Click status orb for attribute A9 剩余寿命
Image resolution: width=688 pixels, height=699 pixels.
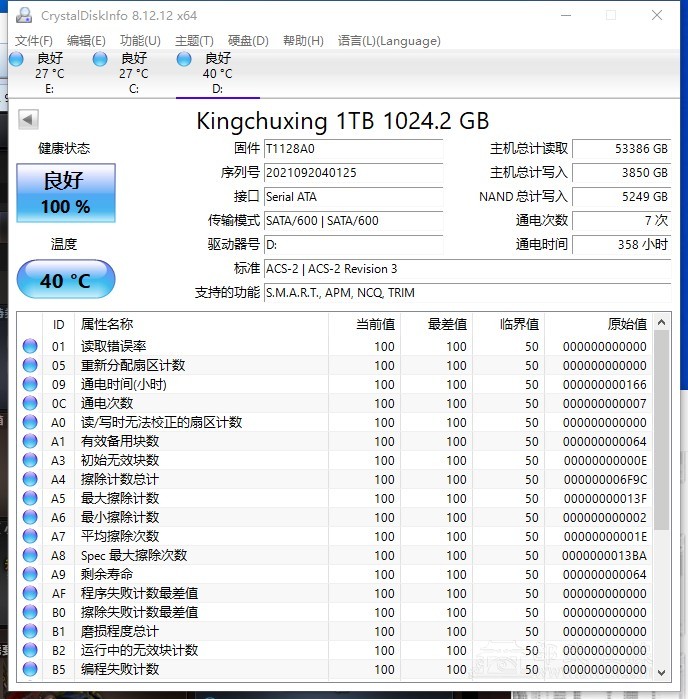point(30,575)
